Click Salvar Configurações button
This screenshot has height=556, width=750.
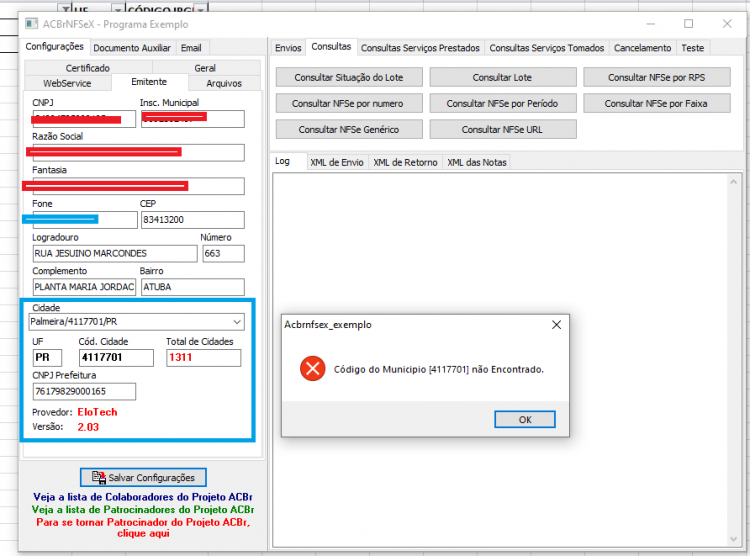[x=143, y=477]
